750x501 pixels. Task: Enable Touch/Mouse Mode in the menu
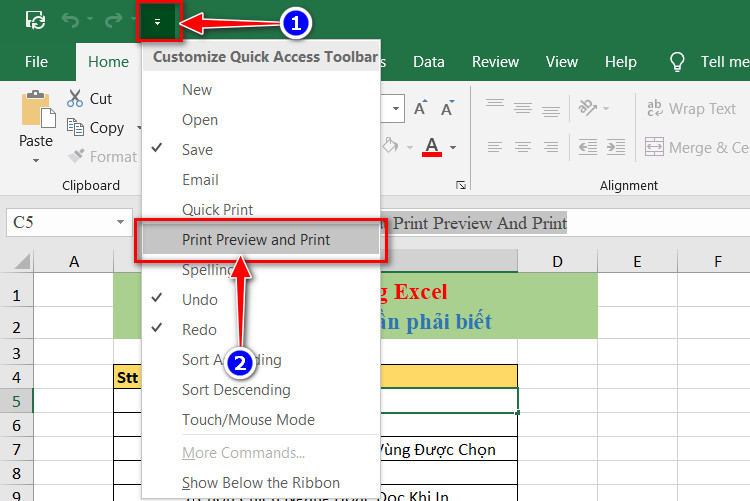click(261, 420)
